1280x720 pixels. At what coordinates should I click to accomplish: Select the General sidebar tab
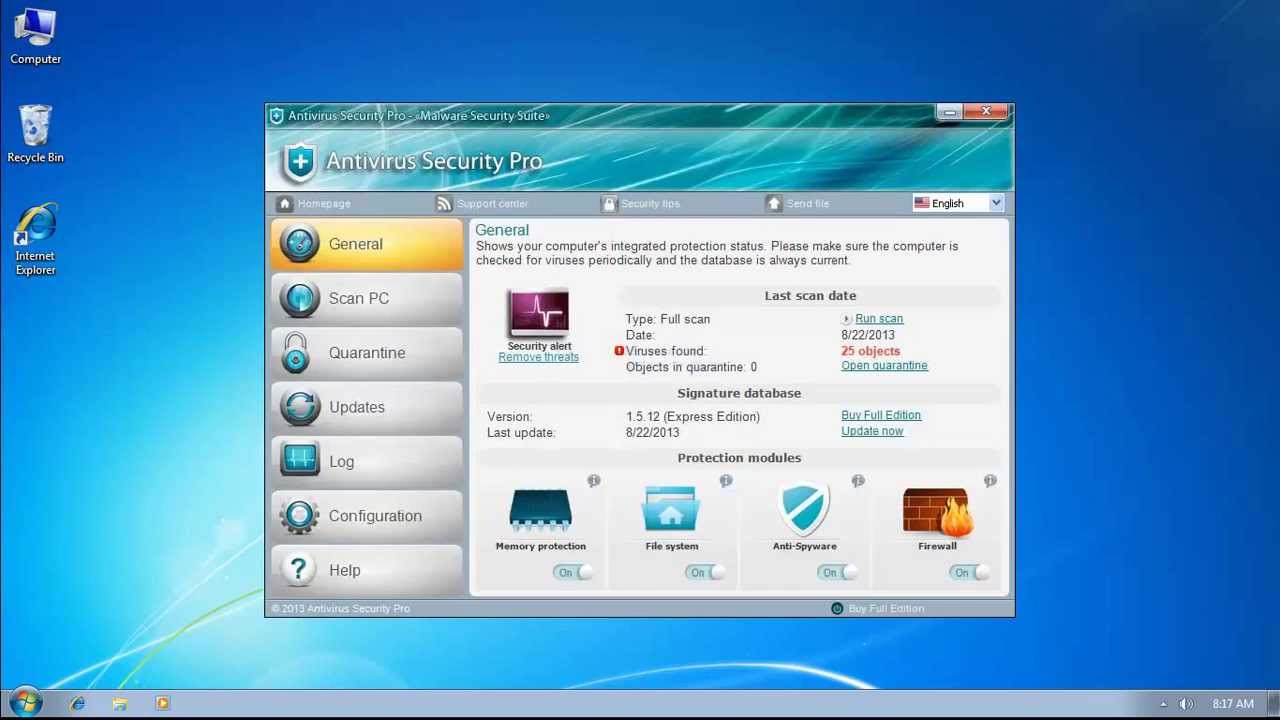point(366,244)
